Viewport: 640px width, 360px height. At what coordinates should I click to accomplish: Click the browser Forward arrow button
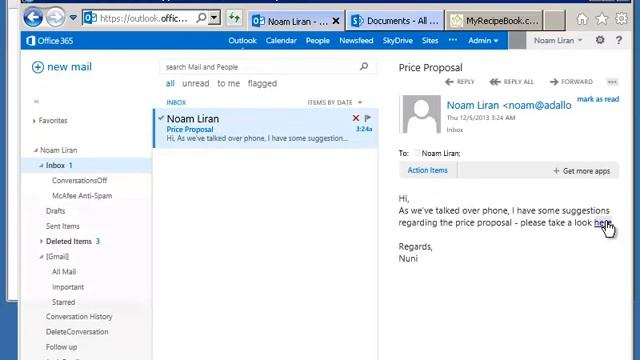(x=55, y=18)
